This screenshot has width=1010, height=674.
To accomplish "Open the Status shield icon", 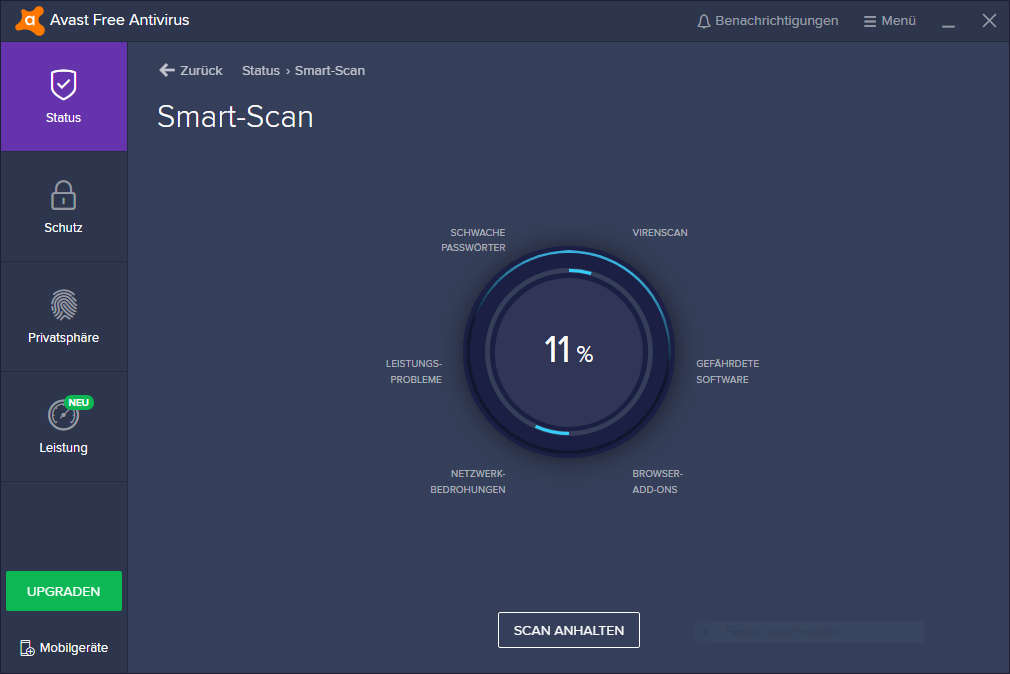I will [64, 85].
